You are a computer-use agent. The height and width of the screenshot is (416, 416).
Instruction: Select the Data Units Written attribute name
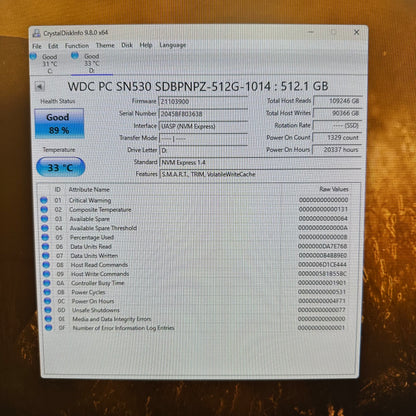(x=94, y=255)
